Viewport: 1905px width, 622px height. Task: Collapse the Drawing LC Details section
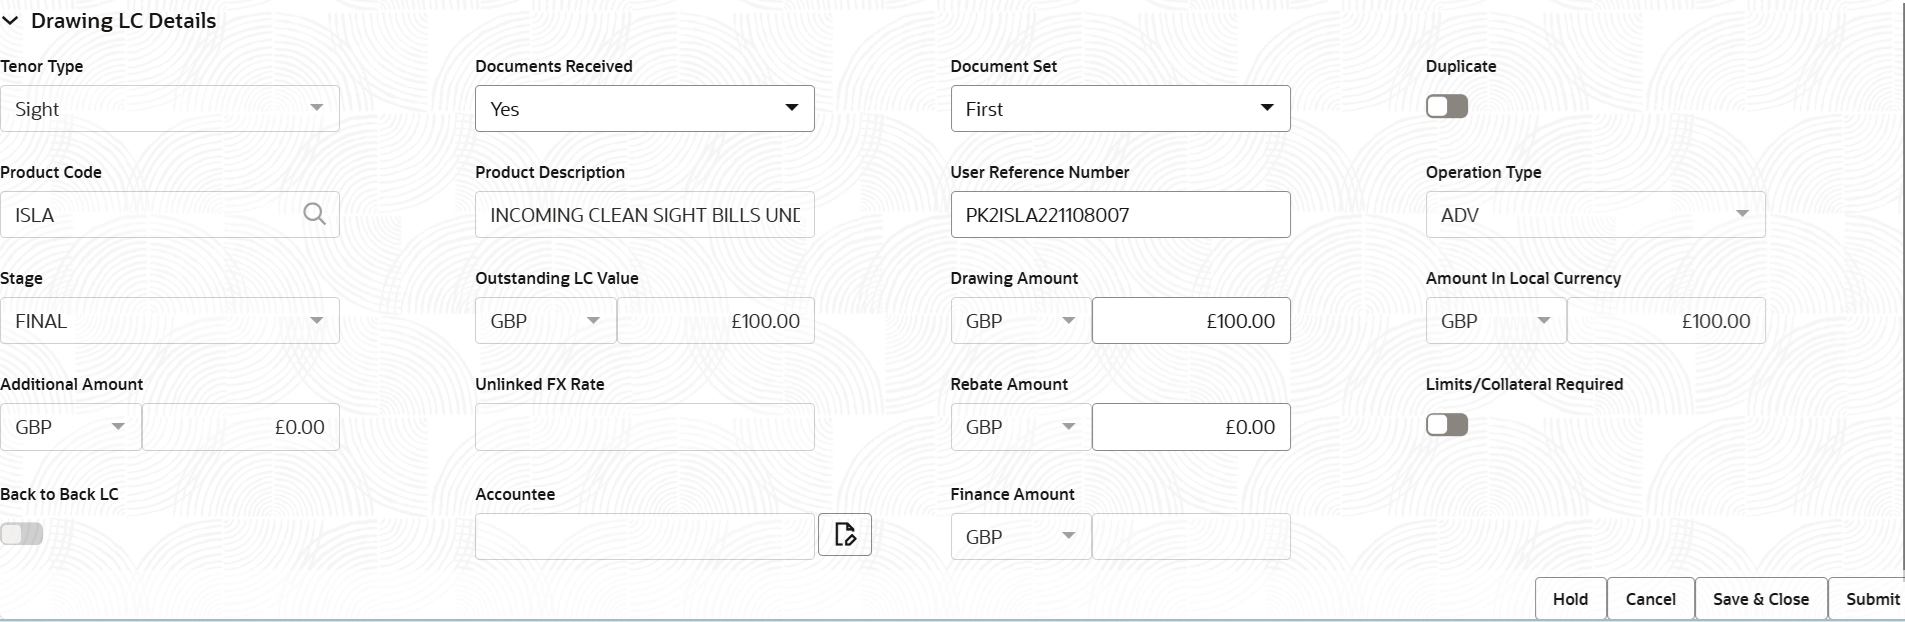click(x=11, y=21)
